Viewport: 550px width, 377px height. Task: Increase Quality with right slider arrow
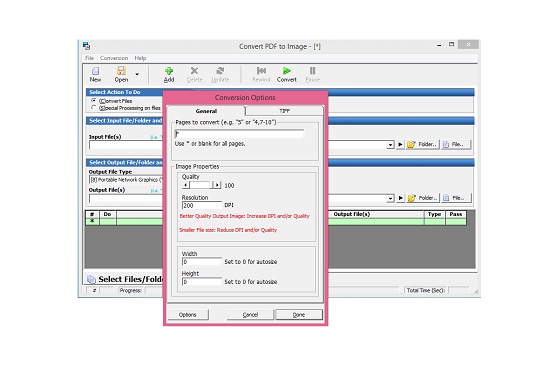pyautogui.click(x=217, y=185)
